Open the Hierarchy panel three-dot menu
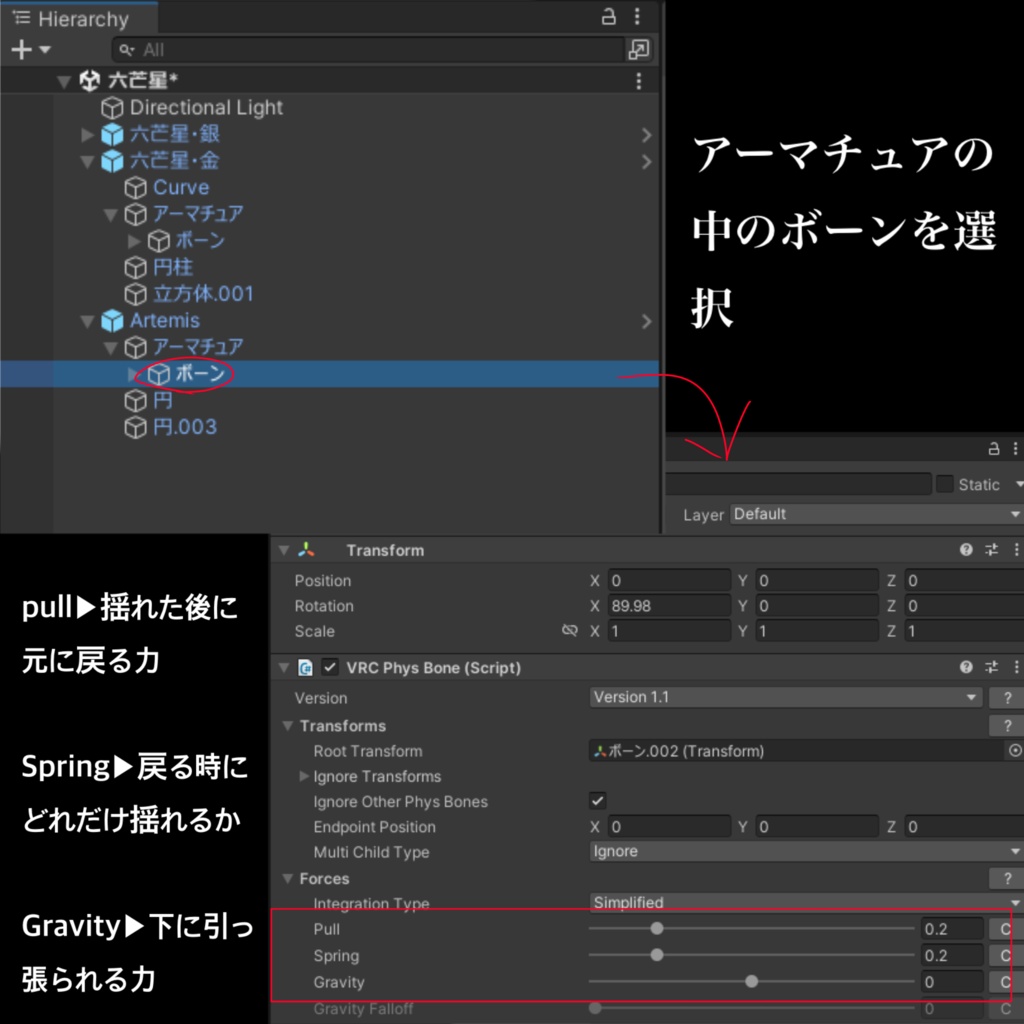The width and height of the screenshot is (1024, 1024). point(637,16)
